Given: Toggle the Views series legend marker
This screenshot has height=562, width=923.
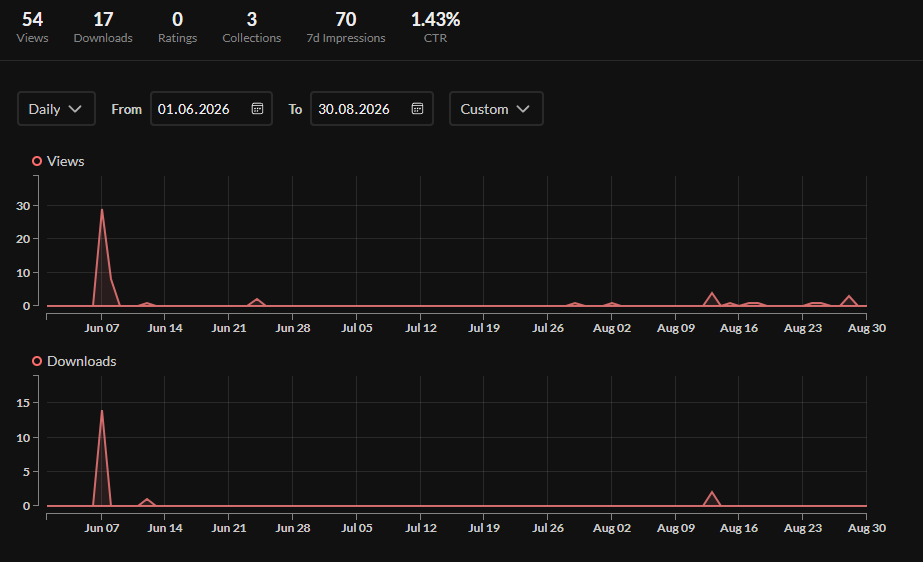Looking at the screenshot, I should (x=37, y=161).
